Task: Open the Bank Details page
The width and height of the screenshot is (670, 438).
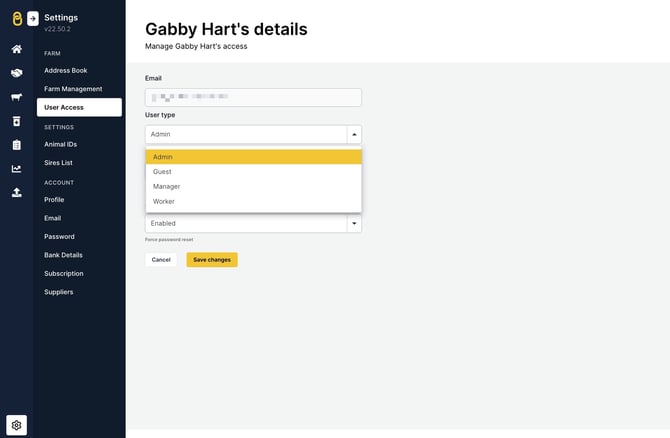Action: [63, 255]
